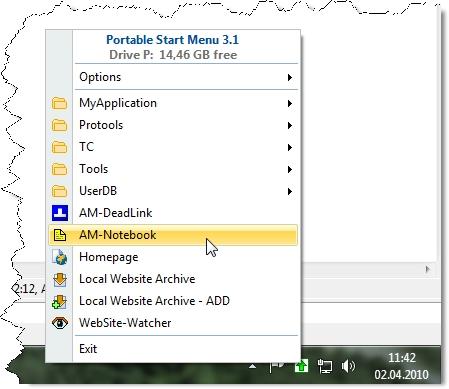Open the Tools menu entry

pyautogui.click(x=173, y=169)
